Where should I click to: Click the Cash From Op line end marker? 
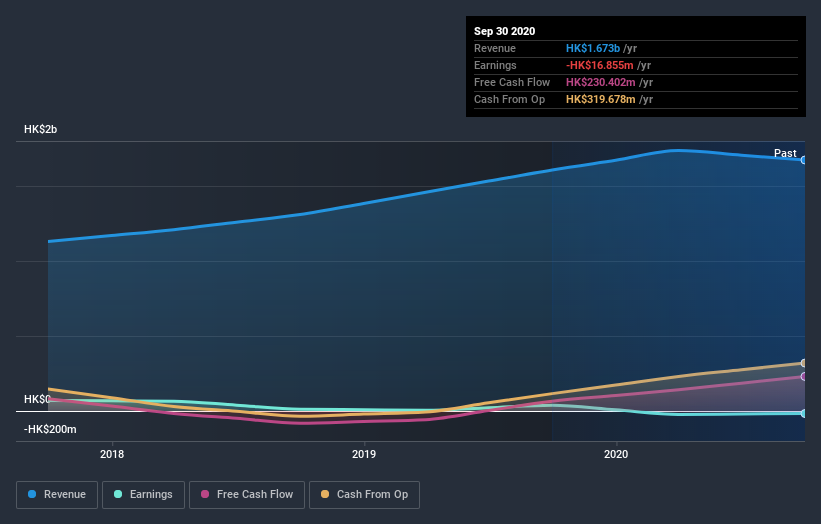(803, 363)
